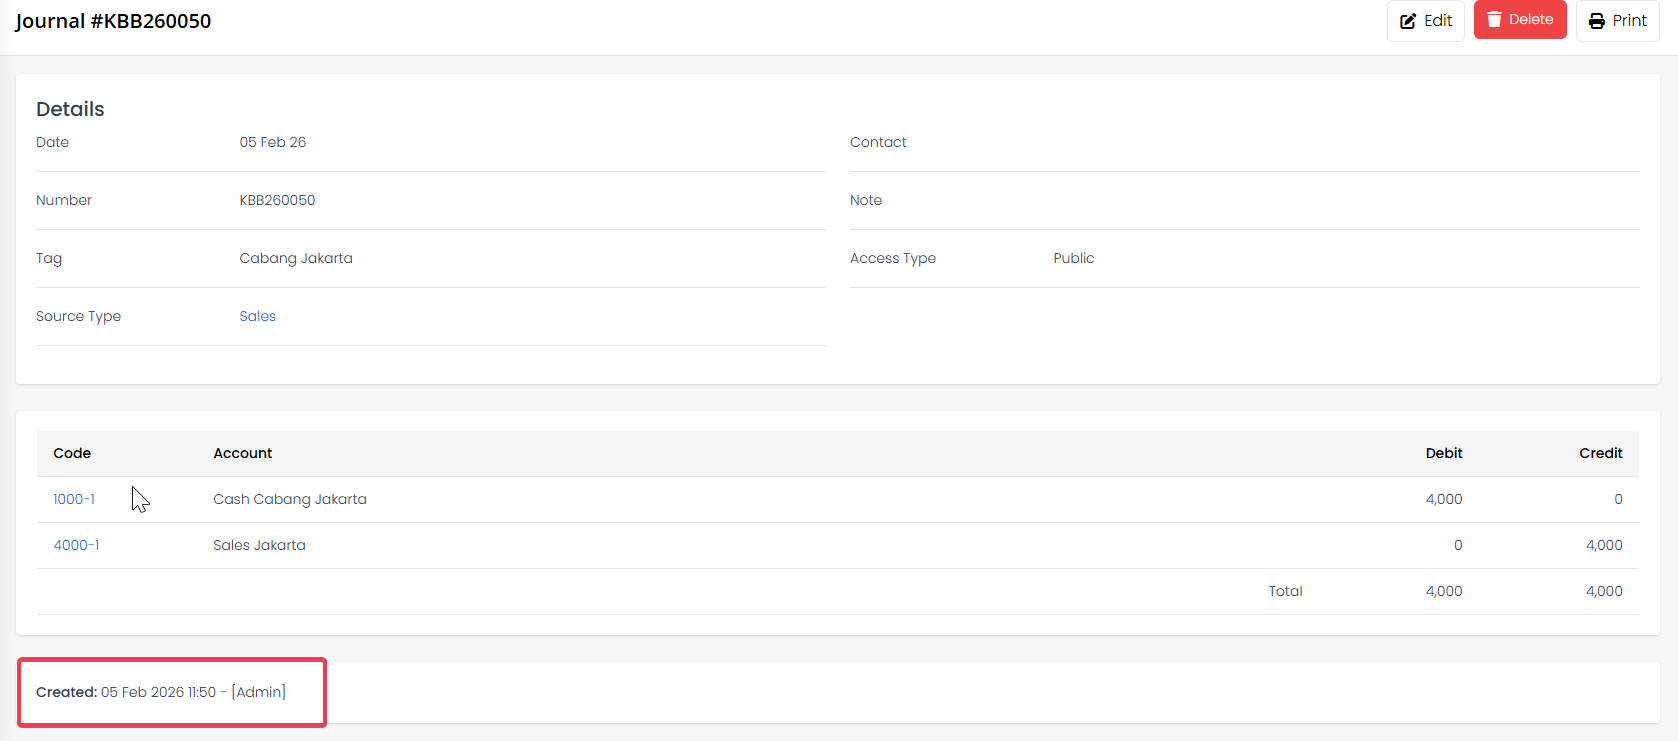Image resolution: width=1678 pixels, height=741 pixels.
Task: Click the Details section heading
Action: coord(70,109)
